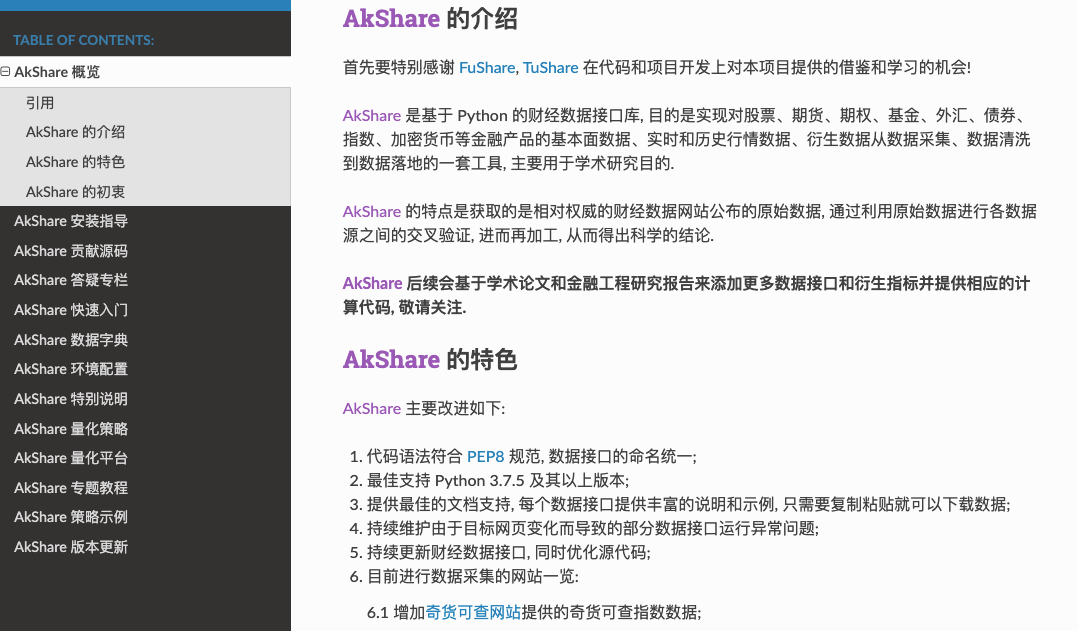Navigate to AkShare 答疑专栏
The width and height of the screenshot is (1078, 631).
(x=71, y=280)
